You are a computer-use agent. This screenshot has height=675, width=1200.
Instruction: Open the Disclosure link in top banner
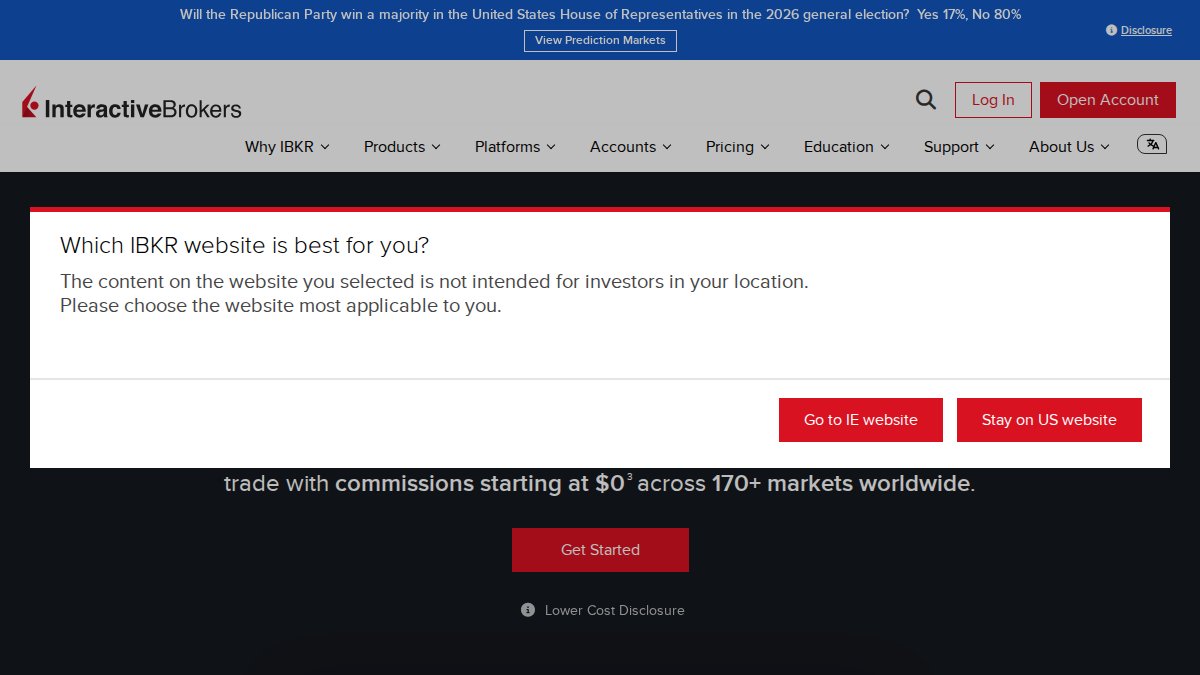tap(1146, 30)
